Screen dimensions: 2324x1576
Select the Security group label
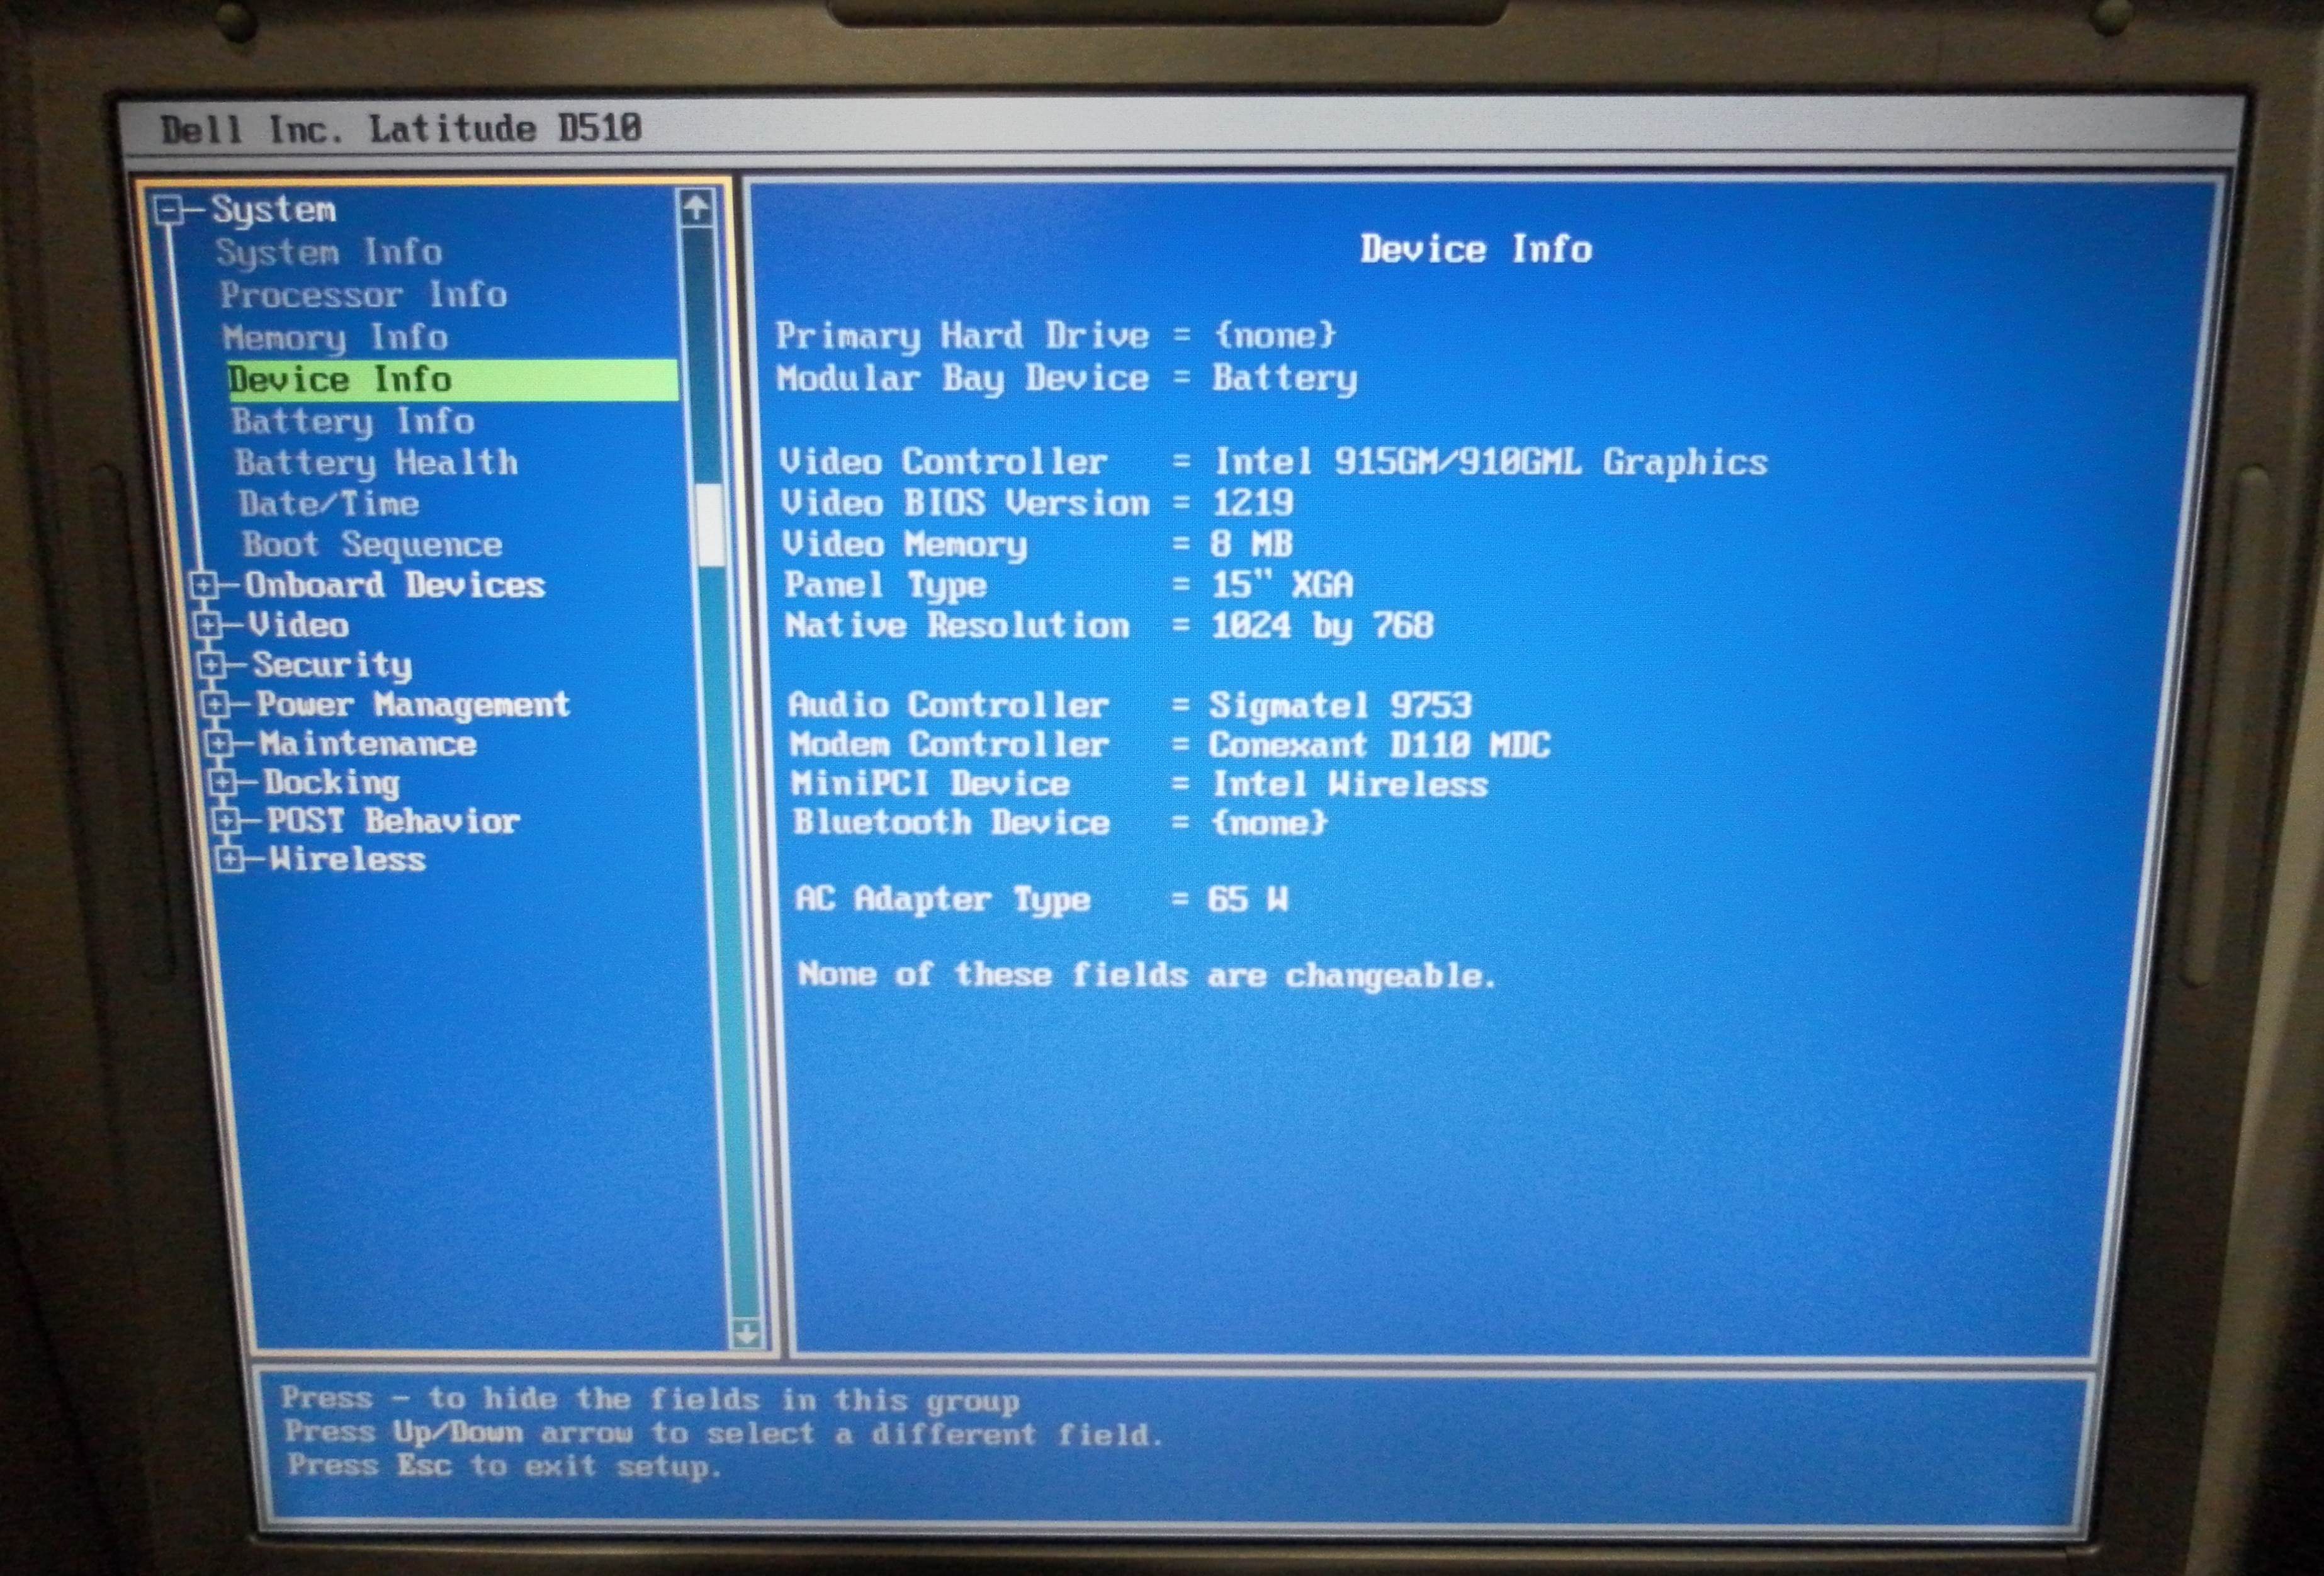tap(331, 665)
